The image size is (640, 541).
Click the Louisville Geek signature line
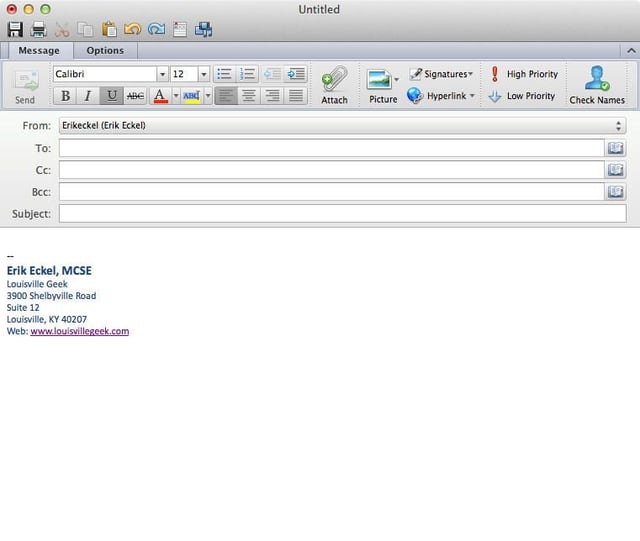tap(37, 284)
